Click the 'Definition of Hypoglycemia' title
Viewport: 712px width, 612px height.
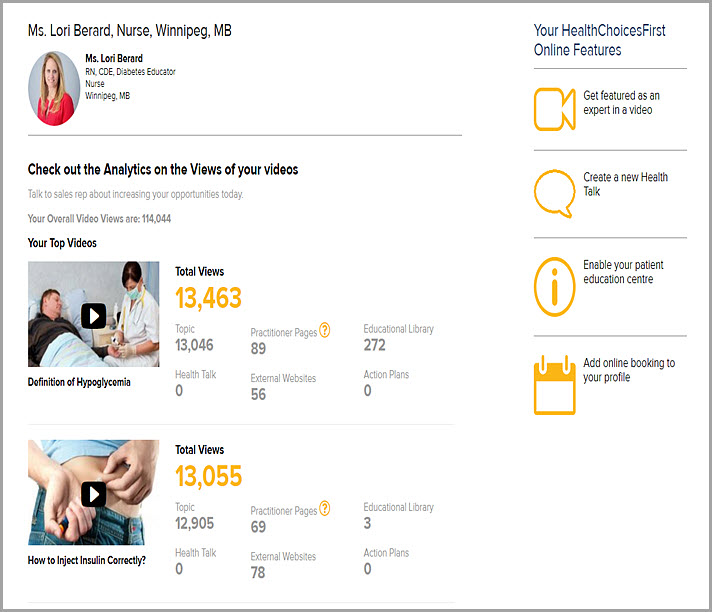[x=79, y=382]
